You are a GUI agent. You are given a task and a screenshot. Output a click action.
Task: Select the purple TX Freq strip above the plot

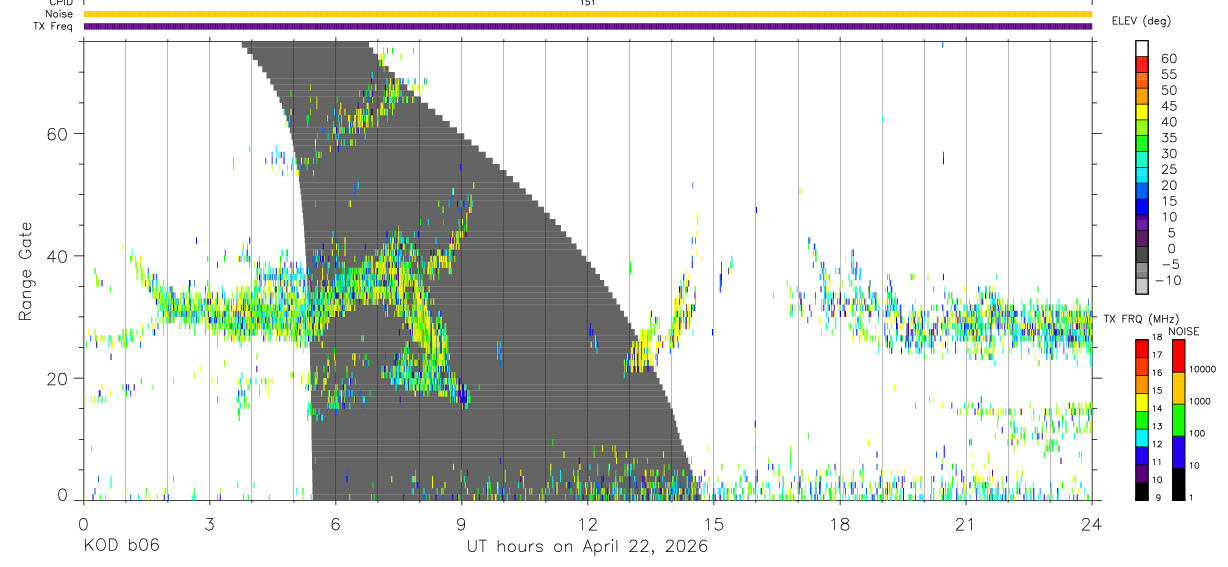(587, 26)
